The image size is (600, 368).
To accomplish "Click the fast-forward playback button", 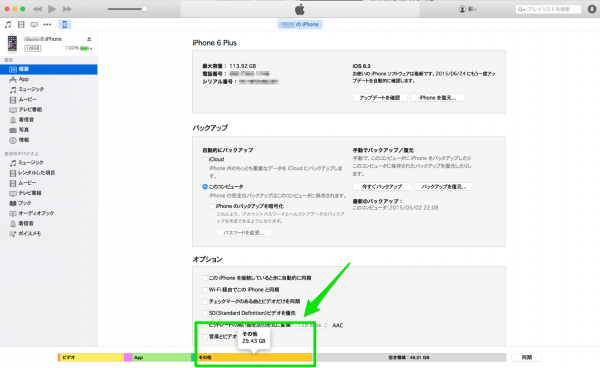I will tap(67, 9).
